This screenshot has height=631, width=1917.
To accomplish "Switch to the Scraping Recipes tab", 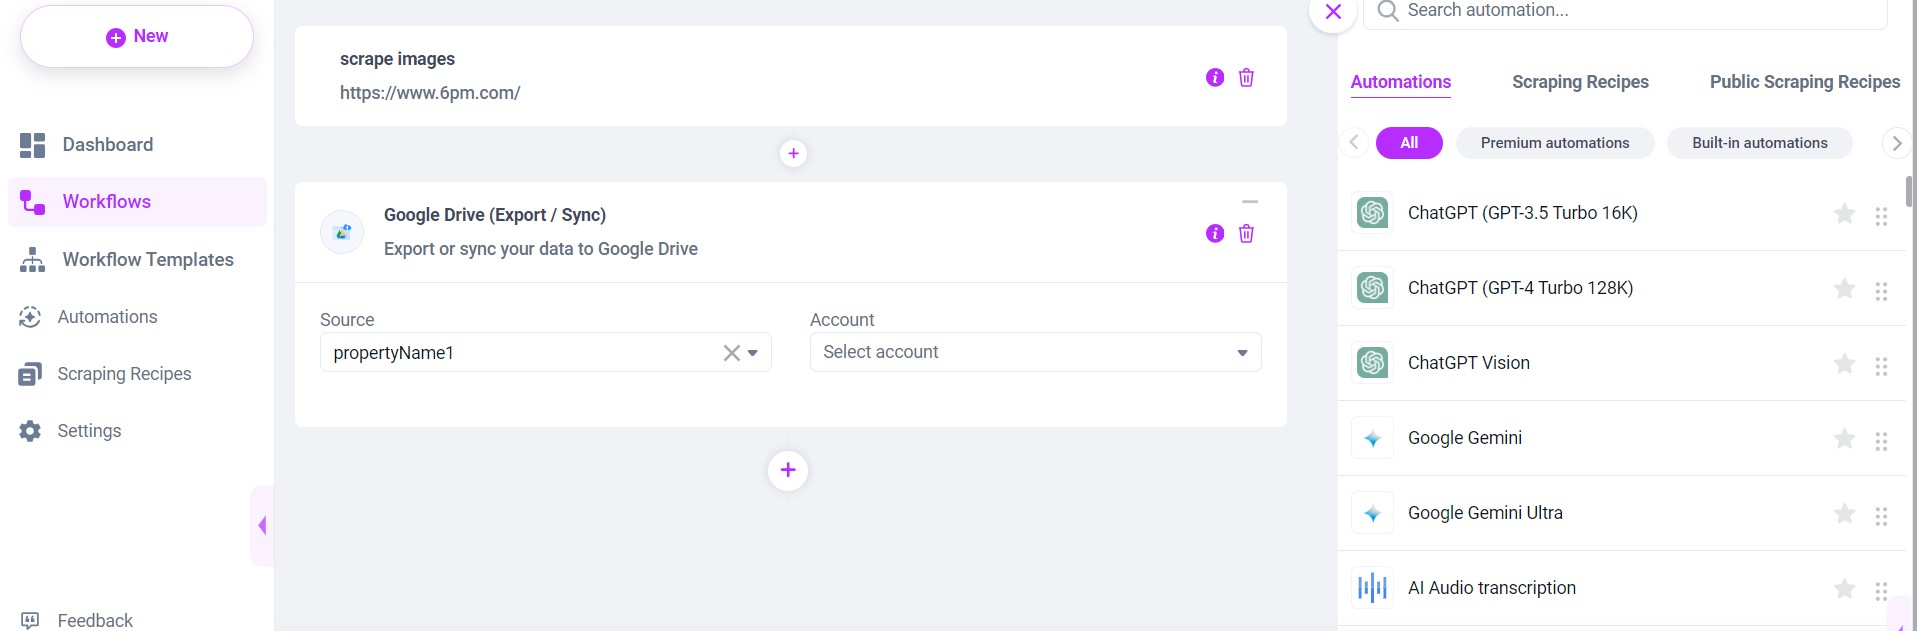I will pos(1579,82).
